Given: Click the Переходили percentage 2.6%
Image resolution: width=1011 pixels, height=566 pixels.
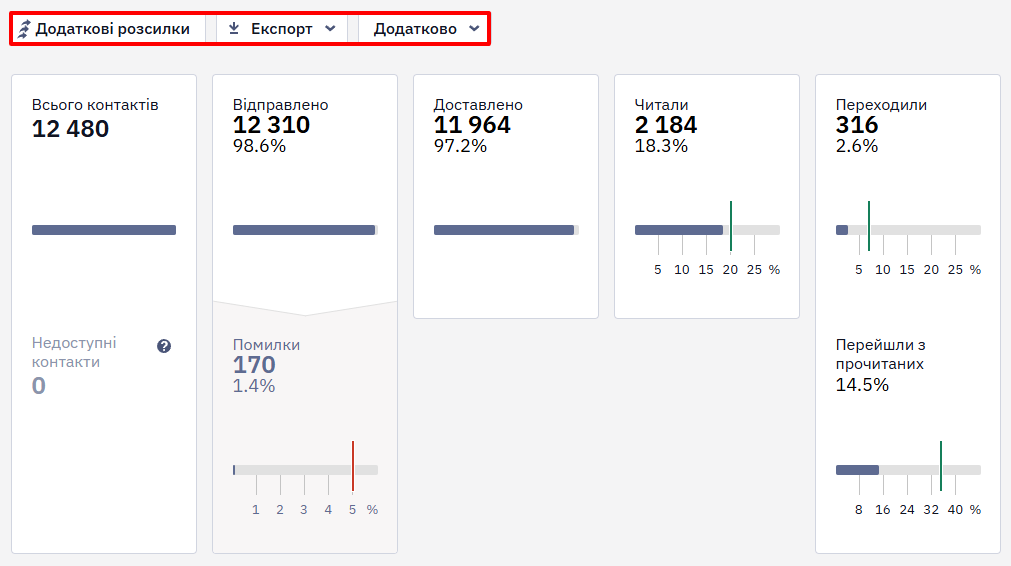Looking at the screenshot, I should click(x=857, y=146).
